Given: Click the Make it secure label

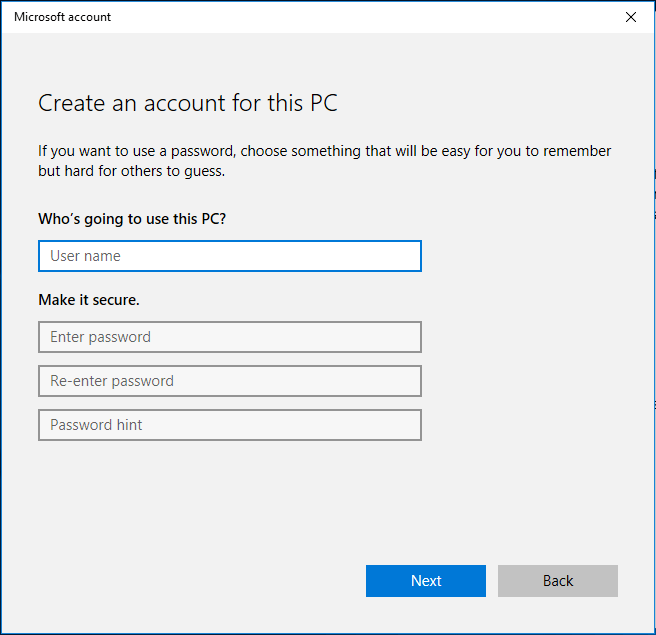Looking at the screenshot, I should pyautogui.click(x=89, y=300).
